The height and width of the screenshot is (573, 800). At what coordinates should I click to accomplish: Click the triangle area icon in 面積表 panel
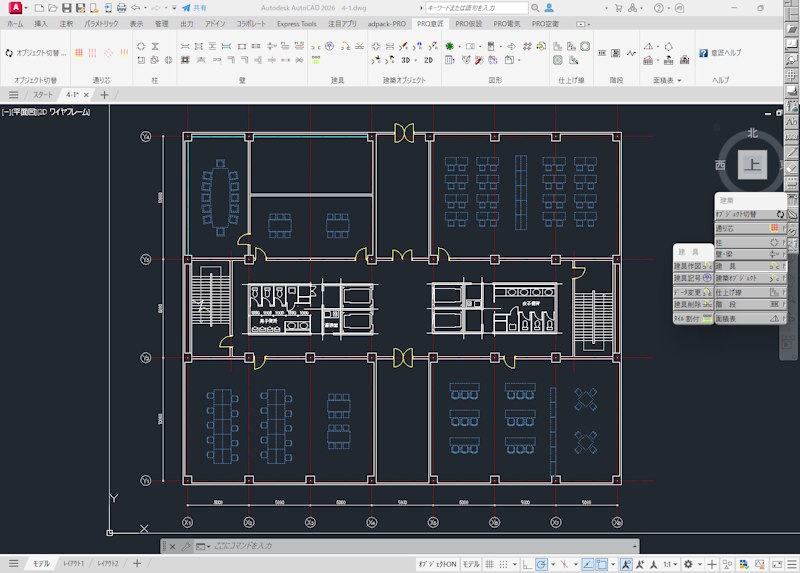(x=648, y=46)
